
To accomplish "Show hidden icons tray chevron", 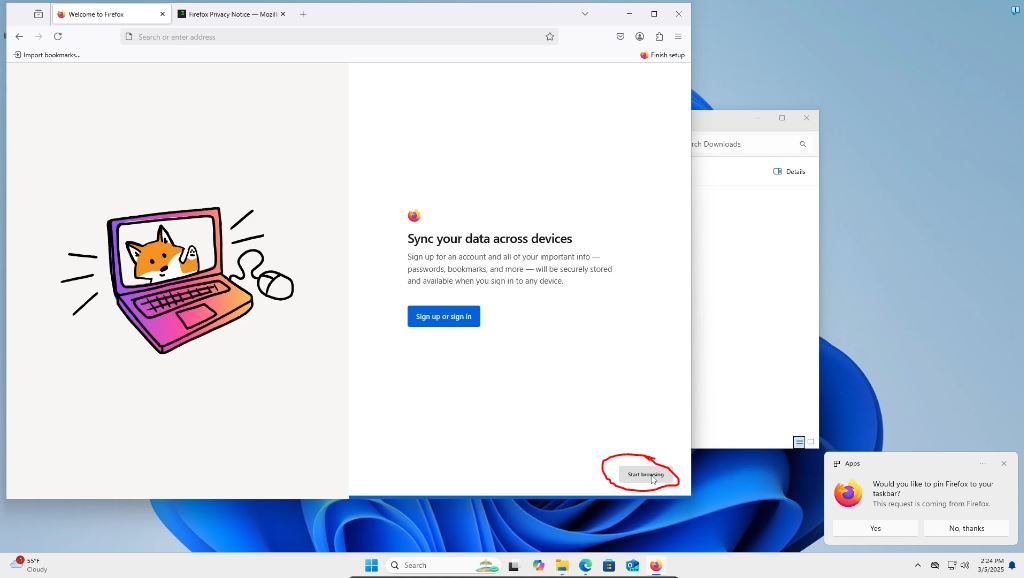I will point(918,565).
